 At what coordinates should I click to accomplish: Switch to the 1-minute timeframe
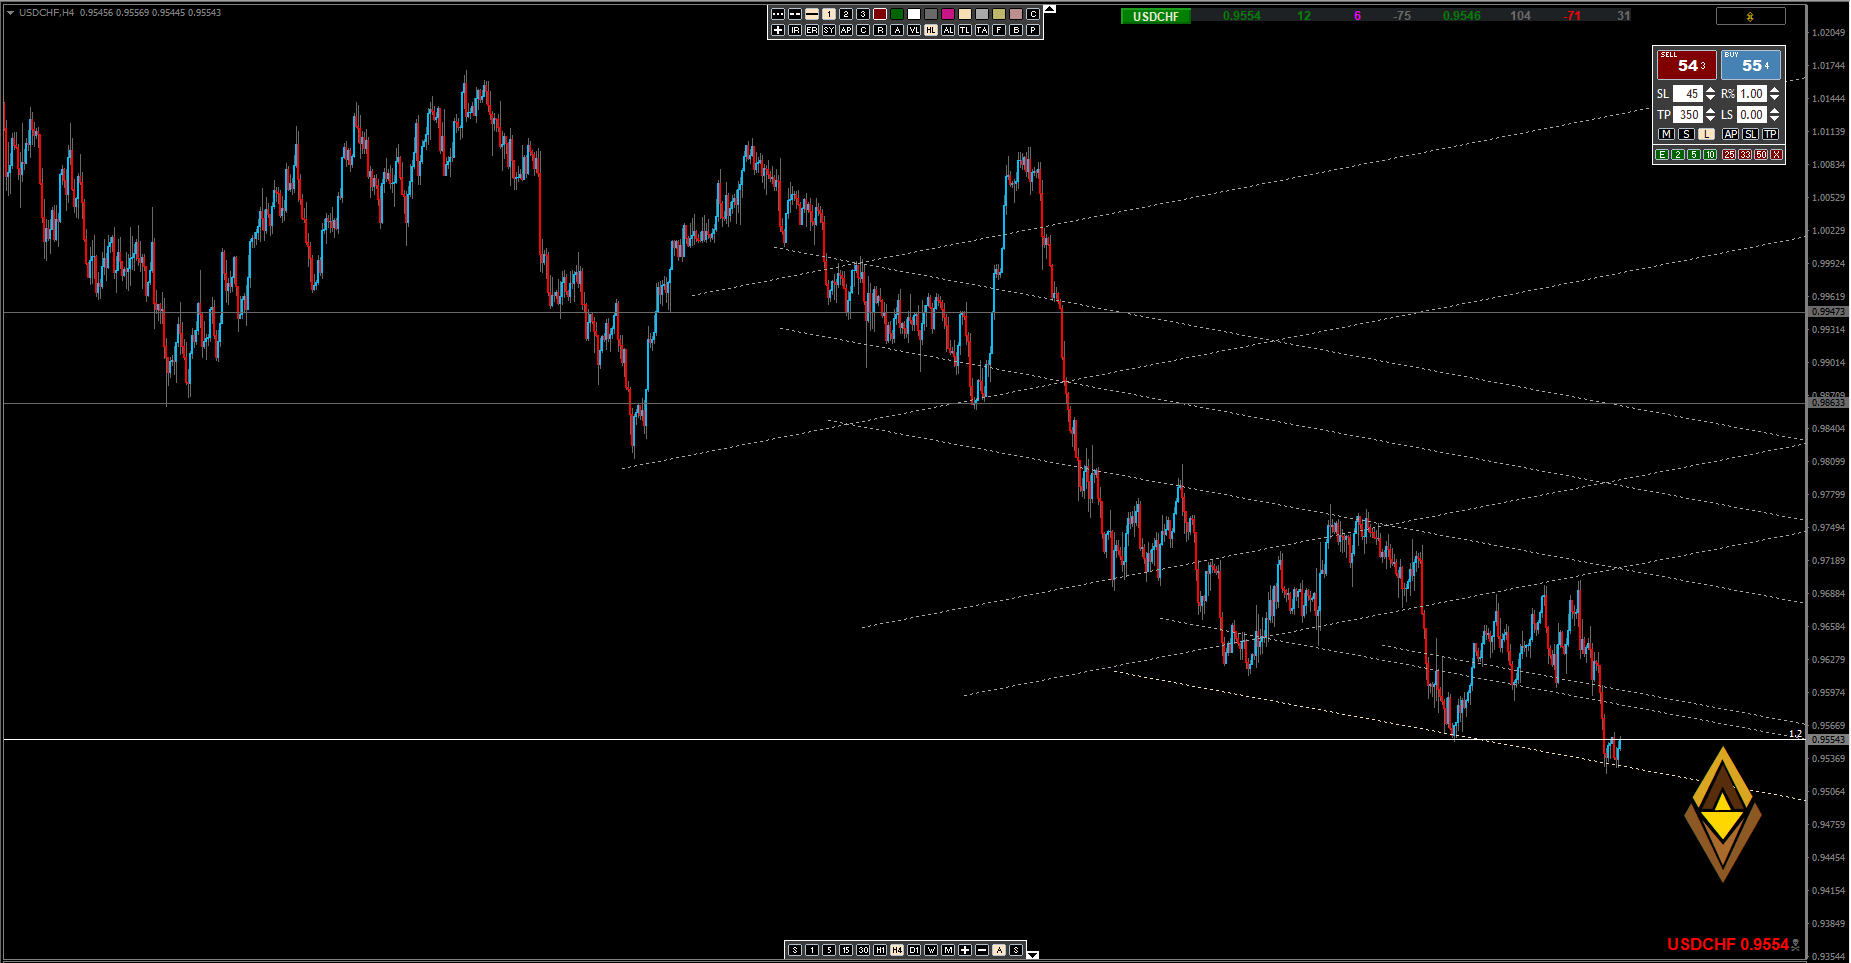pyautogui.click(x=812, y=950)
